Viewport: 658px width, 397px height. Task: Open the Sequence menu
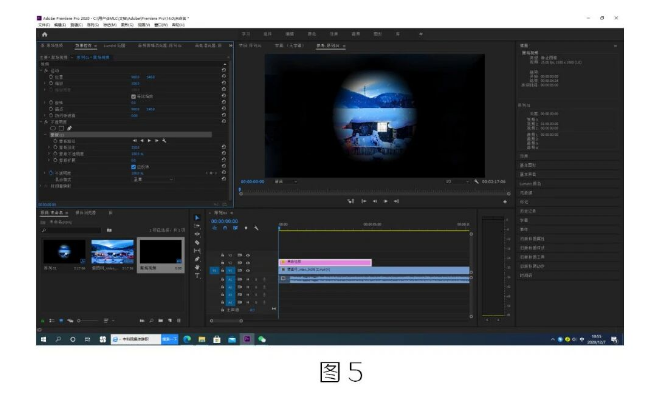(93, 25)
